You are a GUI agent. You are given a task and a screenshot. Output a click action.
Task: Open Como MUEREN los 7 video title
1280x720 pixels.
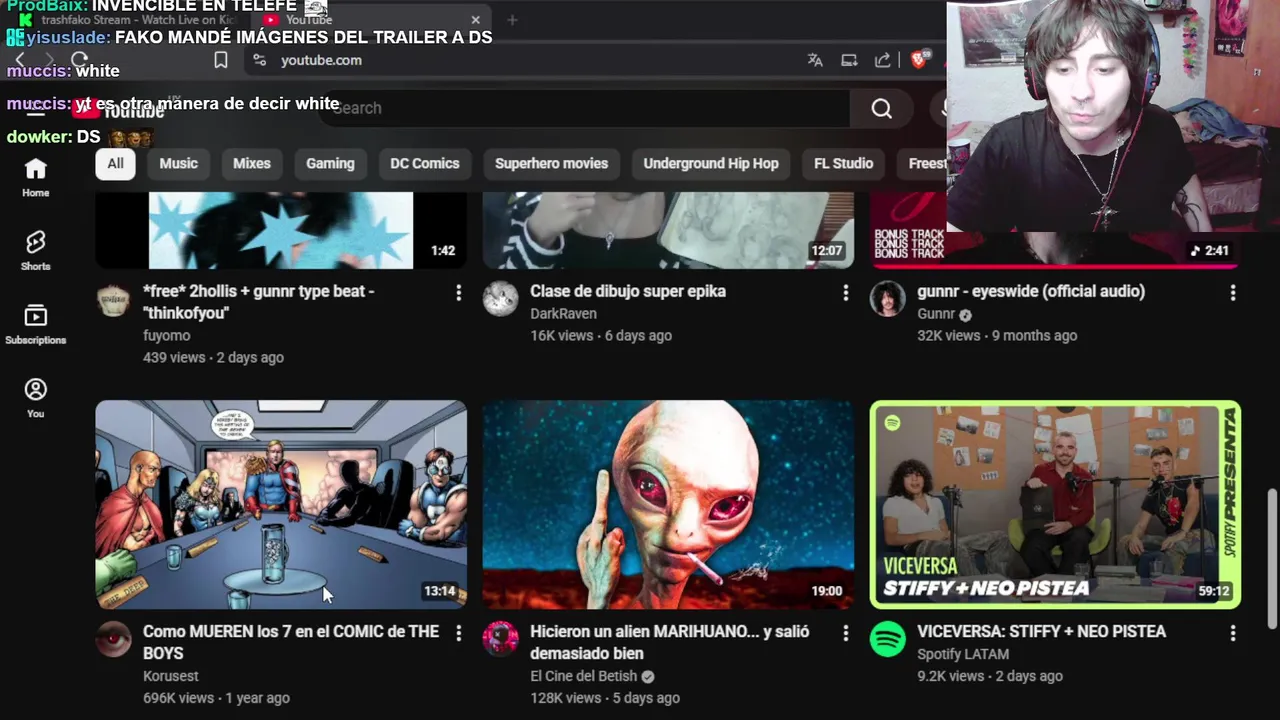(291, 642)
